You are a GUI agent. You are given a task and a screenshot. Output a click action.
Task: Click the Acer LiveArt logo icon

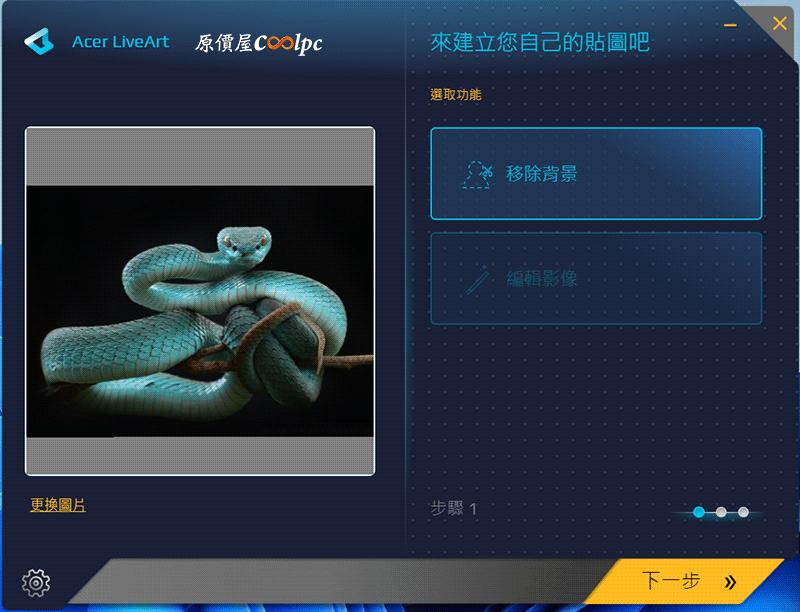(x=39, y=42)
